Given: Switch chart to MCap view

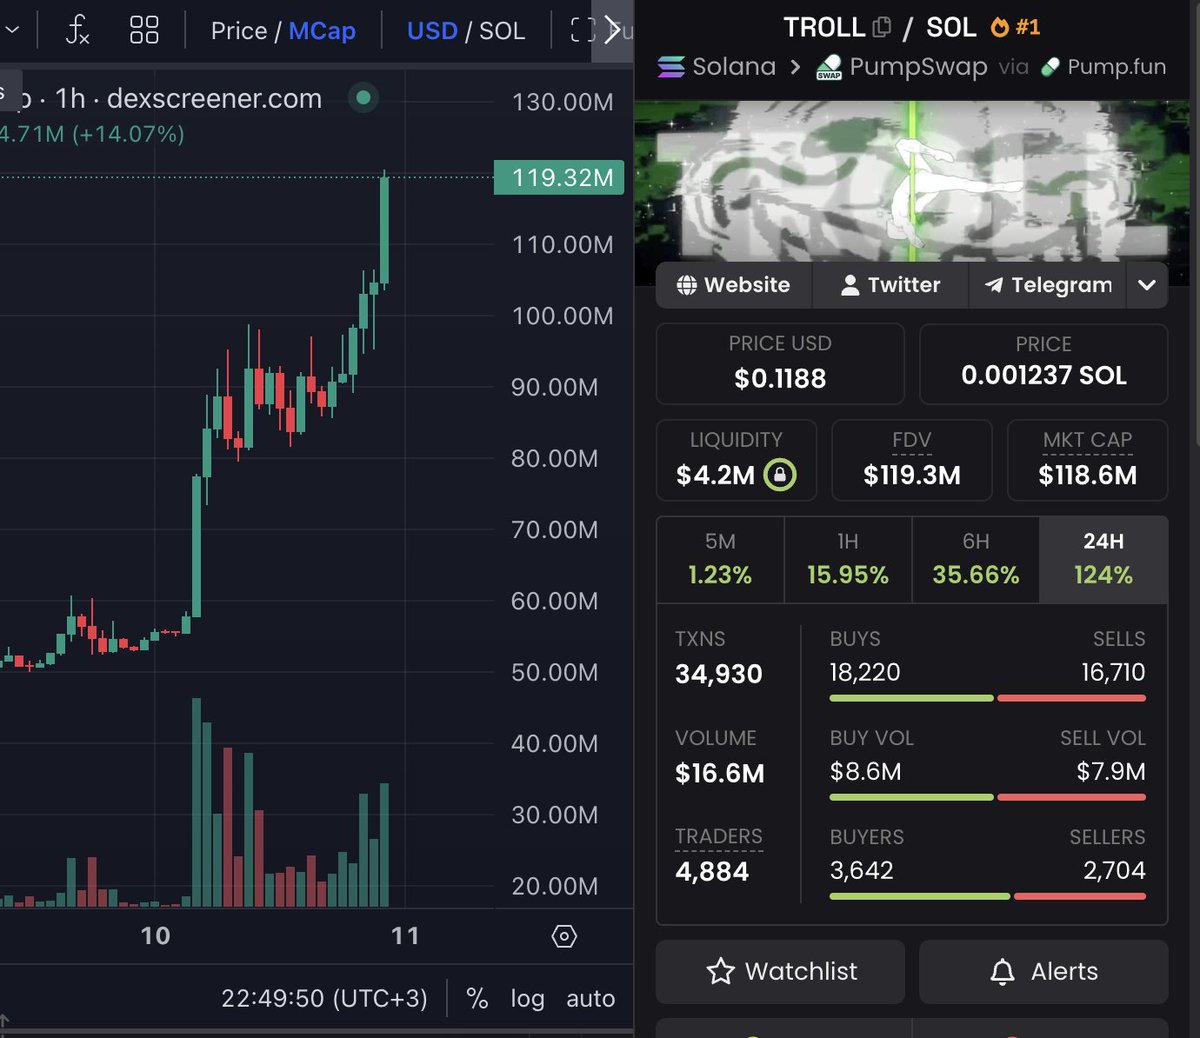Looking at the screenshot, I should [322, 31].
